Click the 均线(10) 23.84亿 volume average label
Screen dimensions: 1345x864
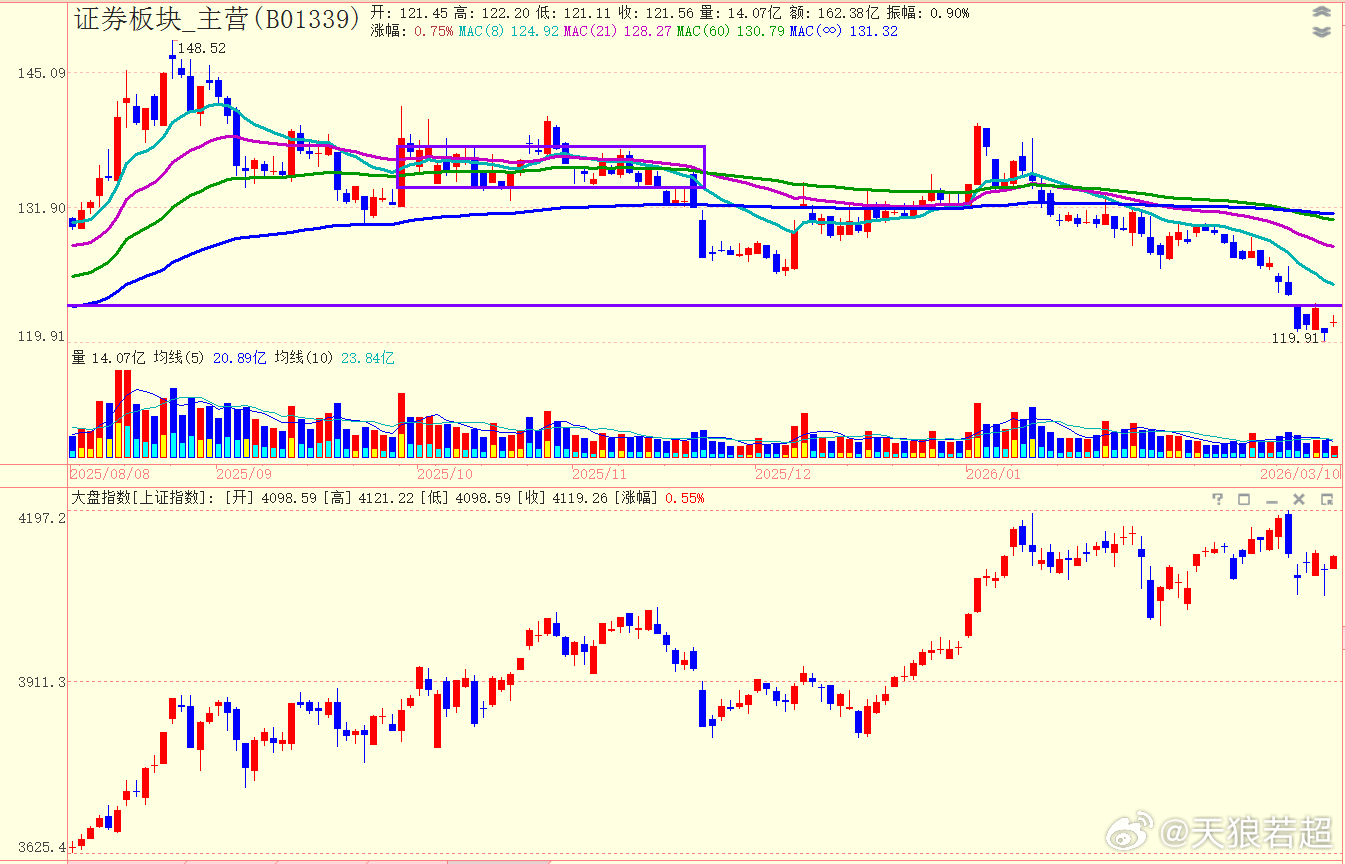pos(333,357)
